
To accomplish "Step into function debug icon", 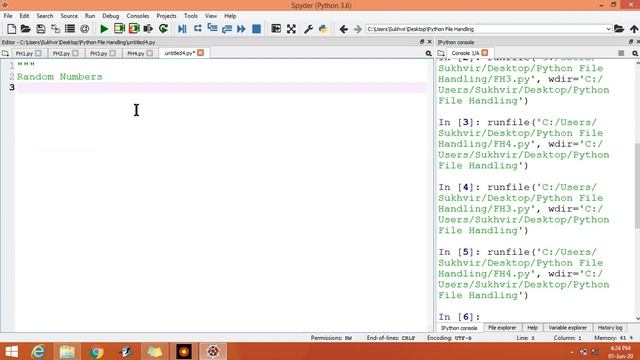I will [x=212, y=29].
